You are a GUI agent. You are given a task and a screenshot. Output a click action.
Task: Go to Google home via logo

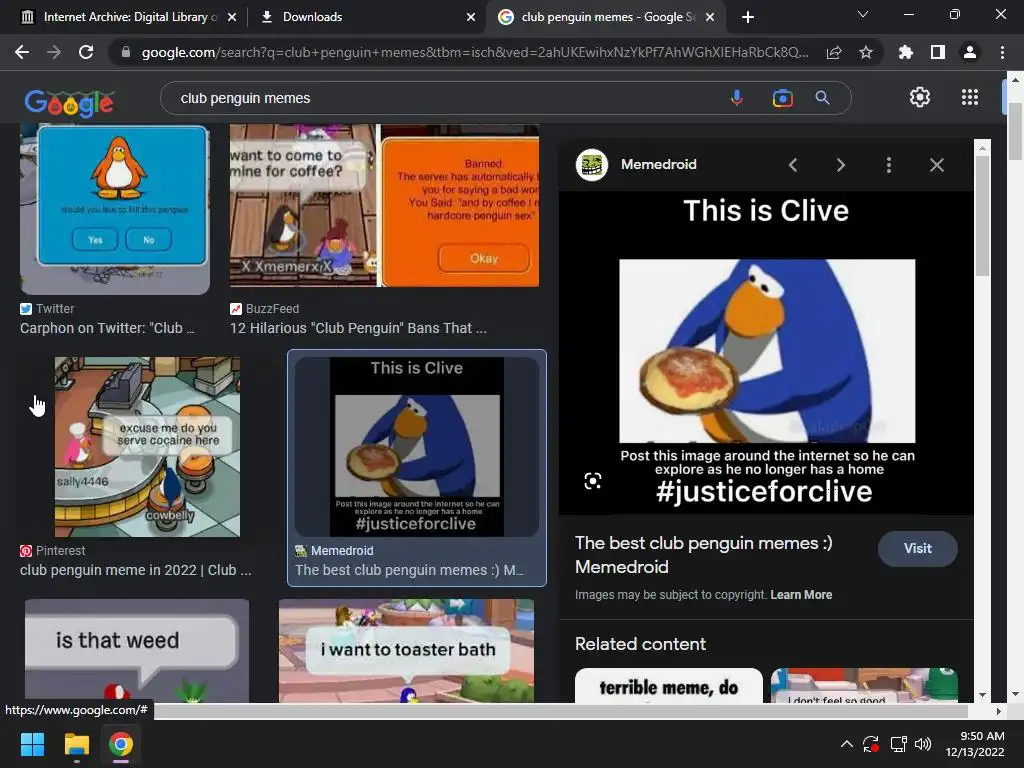pos(69,101)
